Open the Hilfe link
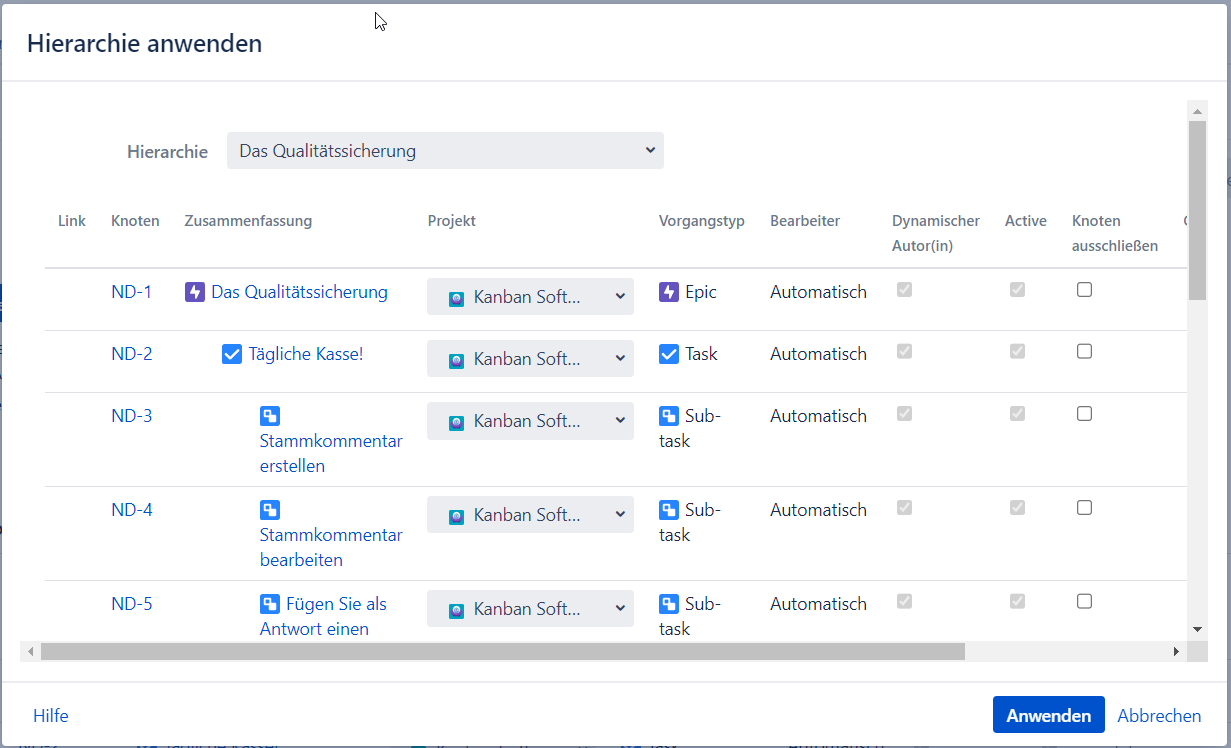The width and height of the screenshot is (1231, 748). point(51,716)
